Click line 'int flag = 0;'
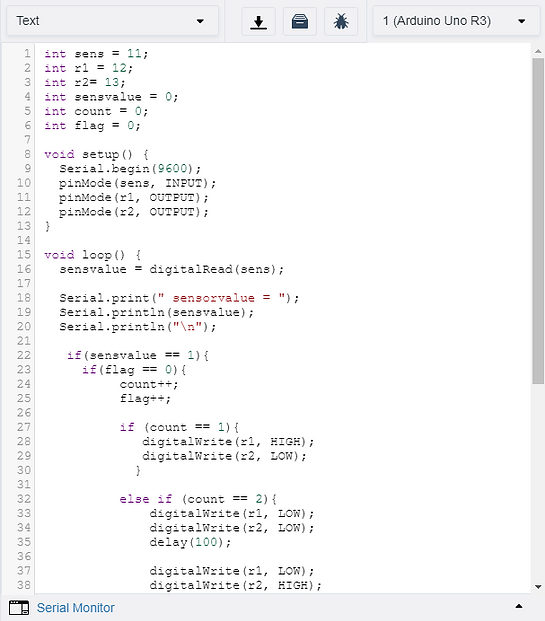The width and height of the screenshot is (545, 621). point(92,126)
